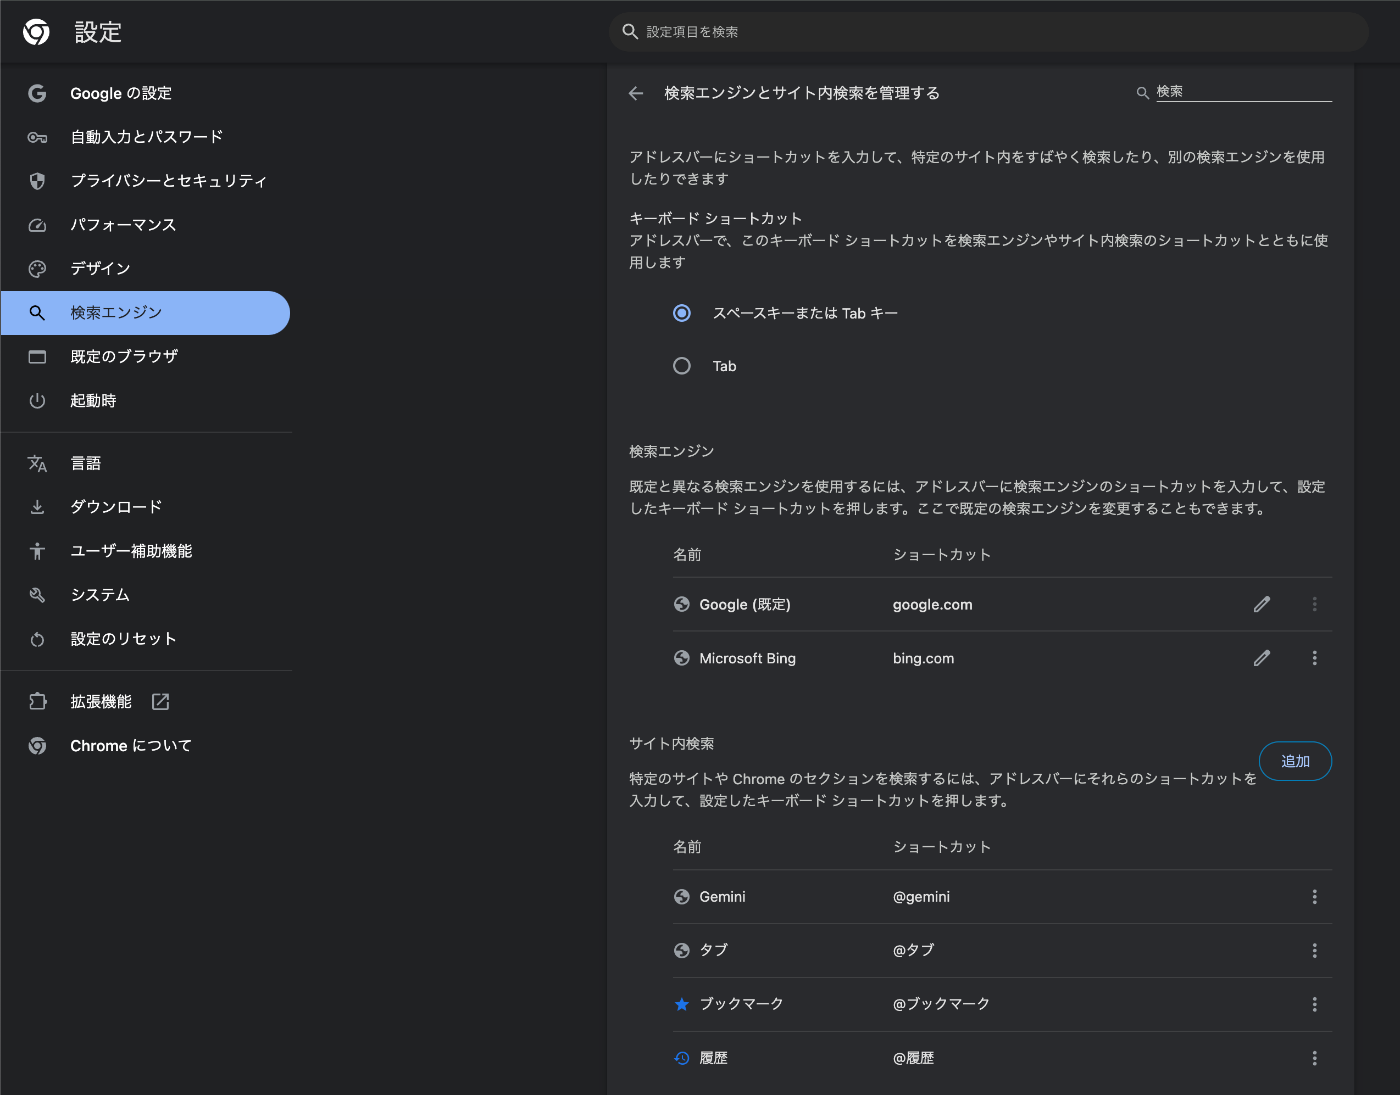The height and width of the screenshot is (1095, 1400).
Task: Click the reset icon for 設定のリセット
Action: 37,639
